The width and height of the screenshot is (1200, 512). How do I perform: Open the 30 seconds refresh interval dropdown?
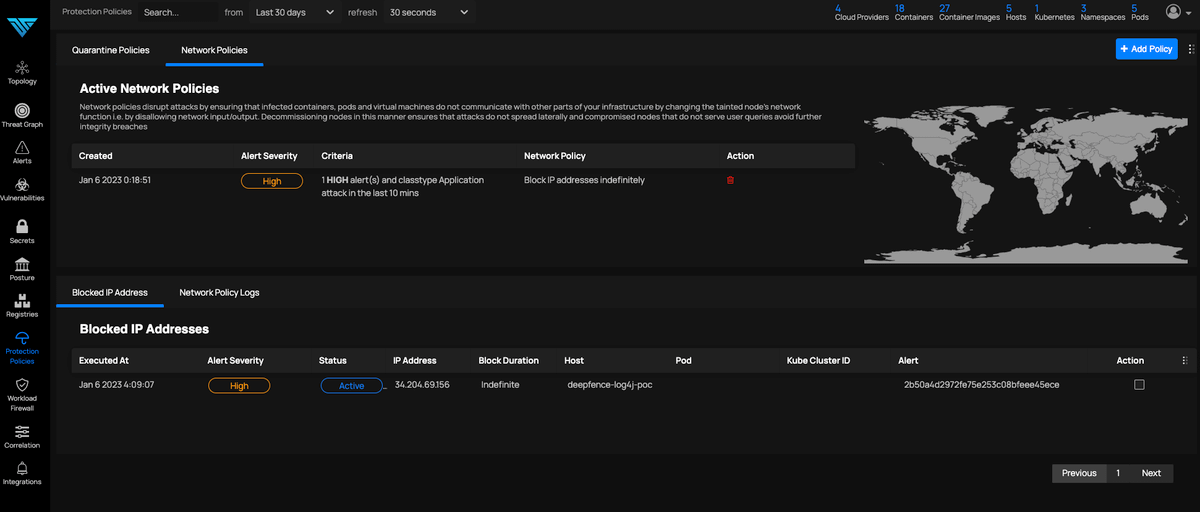pyautogui.click(x=428, y=12)
